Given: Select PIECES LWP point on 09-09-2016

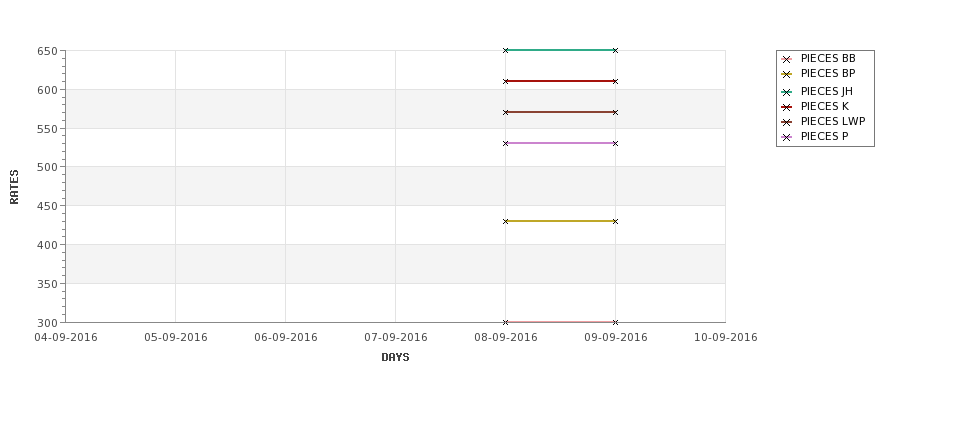Looking at the screenshot, I should point(616,113).
